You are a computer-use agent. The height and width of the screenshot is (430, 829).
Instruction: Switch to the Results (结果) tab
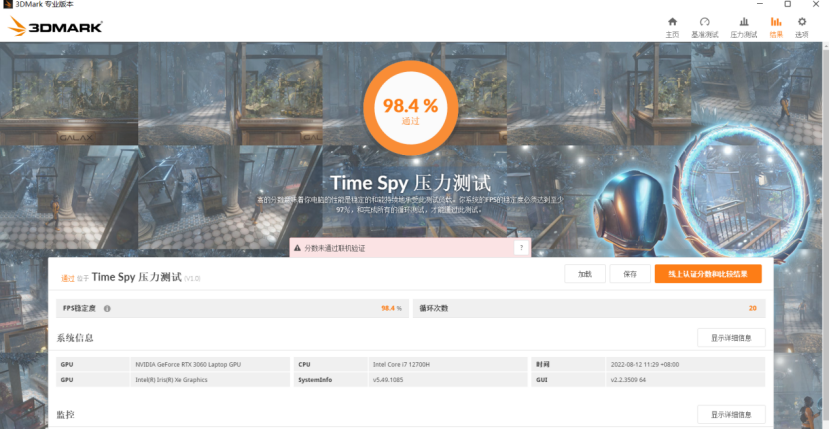[x=776, y=28]
